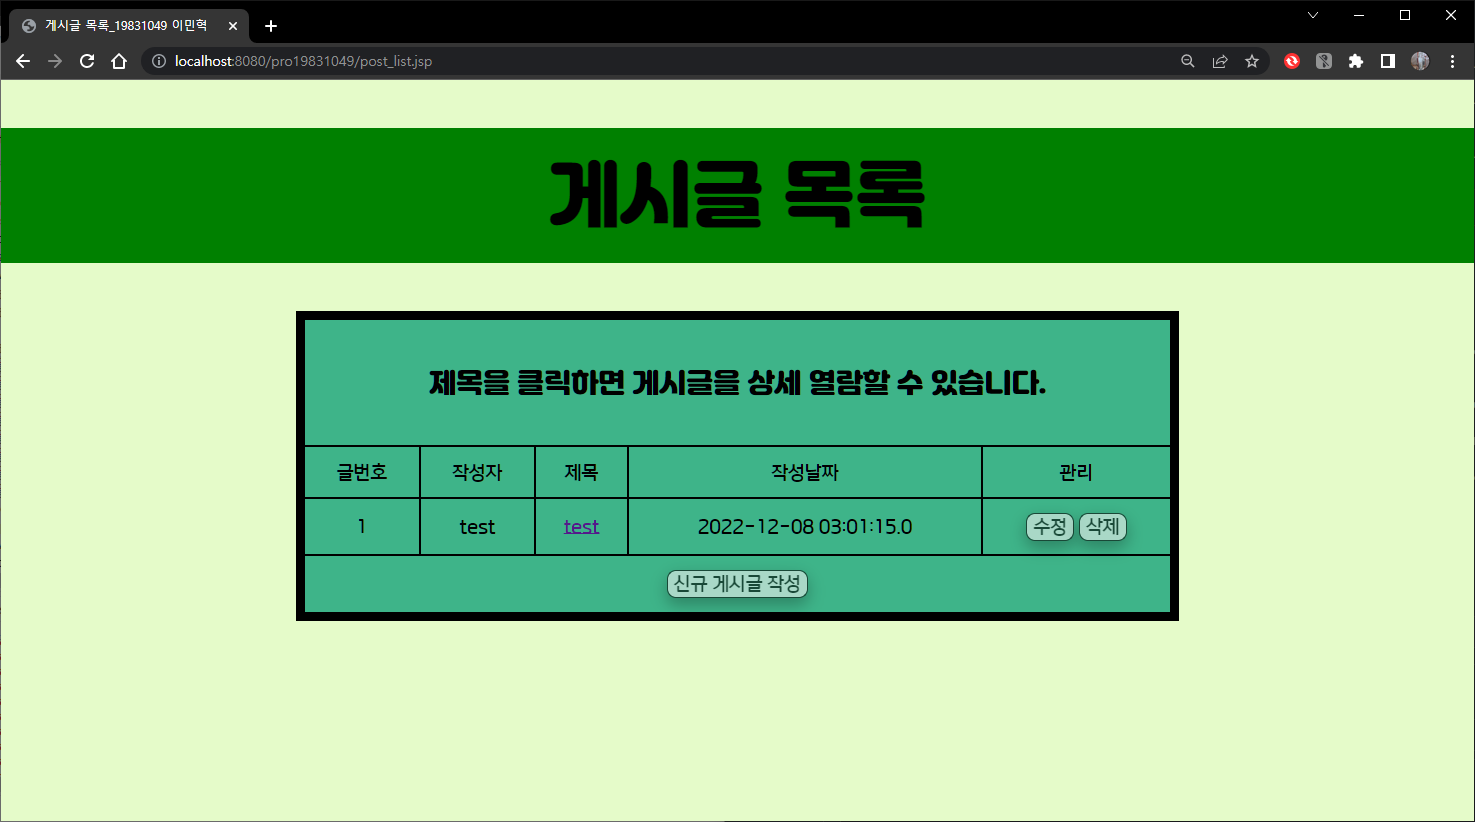This screenshot has height=822, width=1475.
Task: Click the reload page icon
Action: click(86, 61)
